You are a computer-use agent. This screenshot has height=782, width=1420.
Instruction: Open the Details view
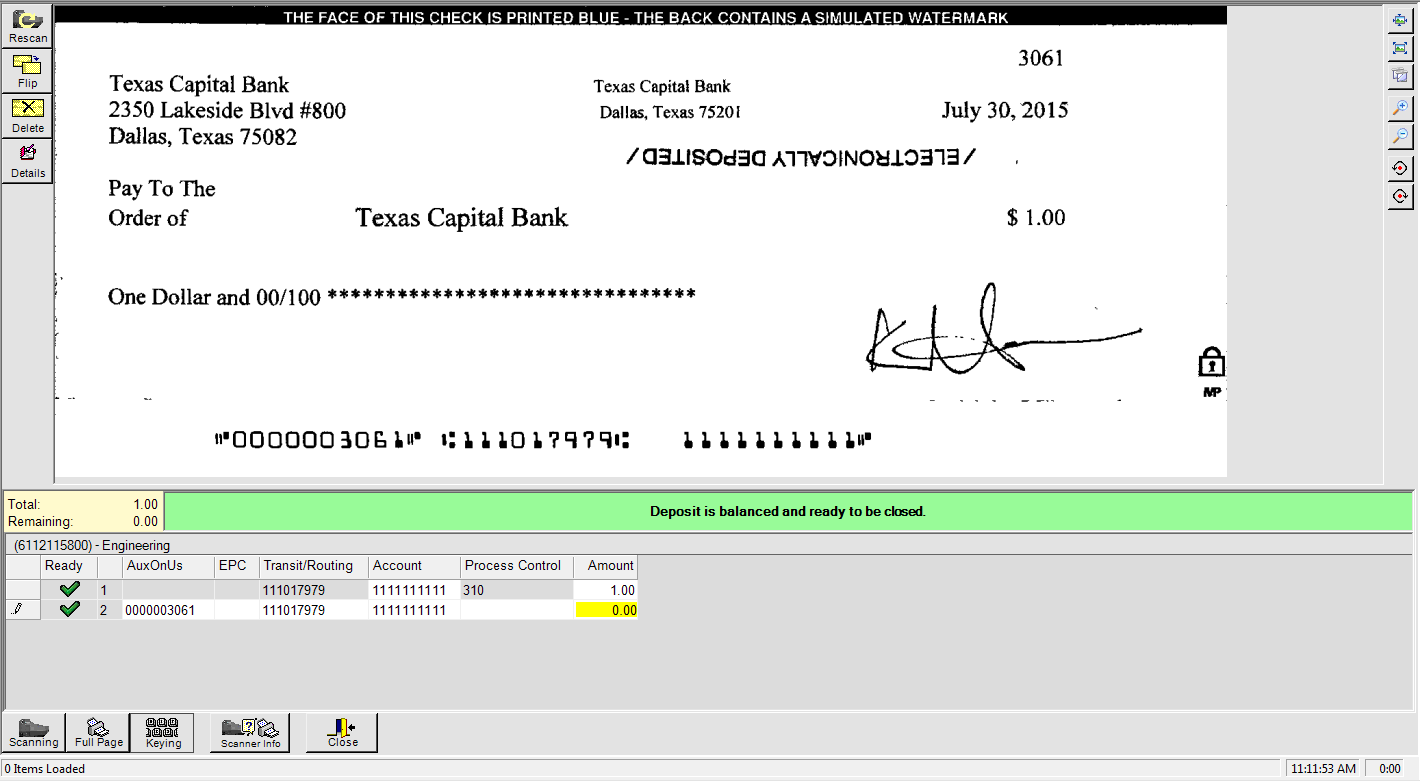[27, 161]
